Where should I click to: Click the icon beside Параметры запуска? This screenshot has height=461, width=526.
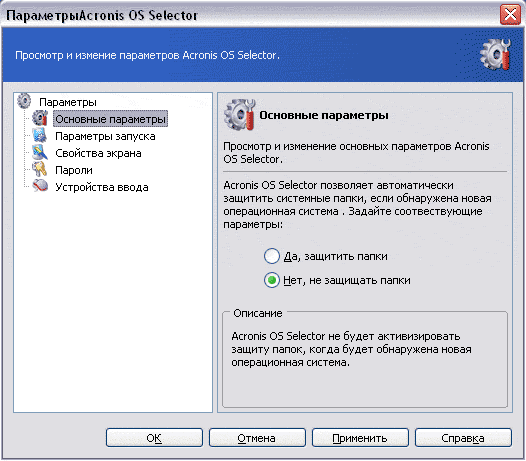click(x=40, y=136)
